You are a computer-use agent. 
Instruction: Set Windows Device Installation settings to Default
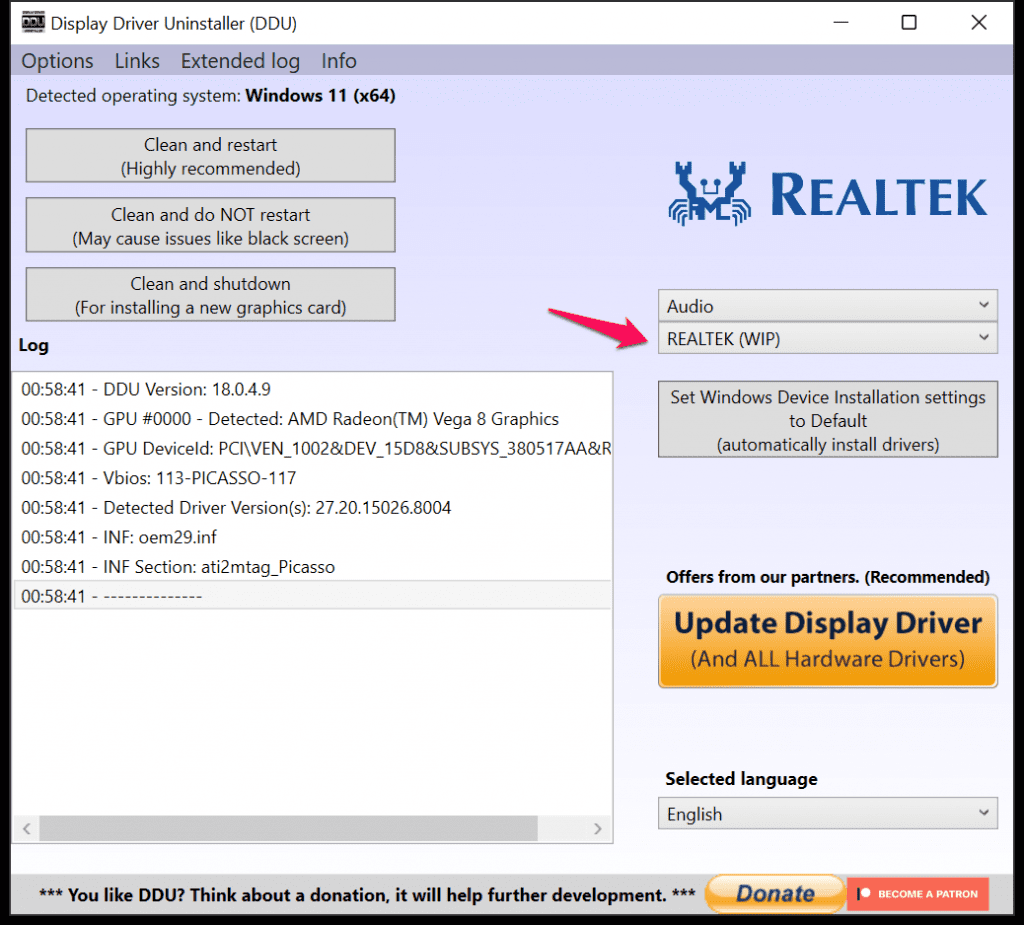[x=827, y=419]
